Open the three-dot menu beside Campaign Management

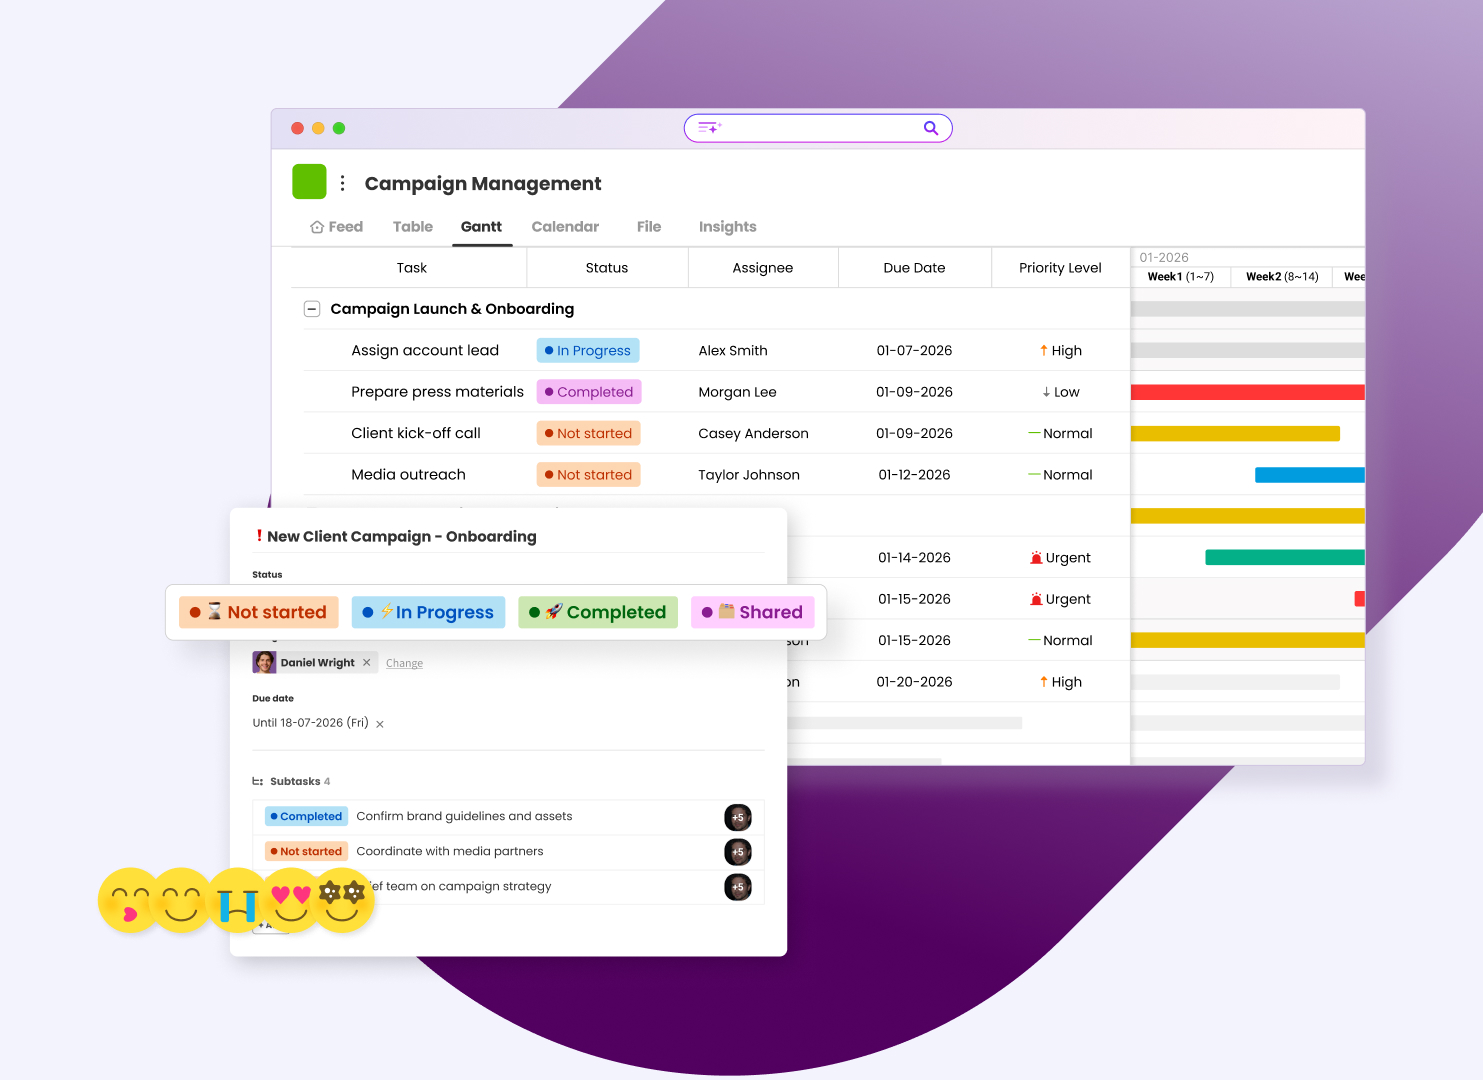click(x=343, y=183)
